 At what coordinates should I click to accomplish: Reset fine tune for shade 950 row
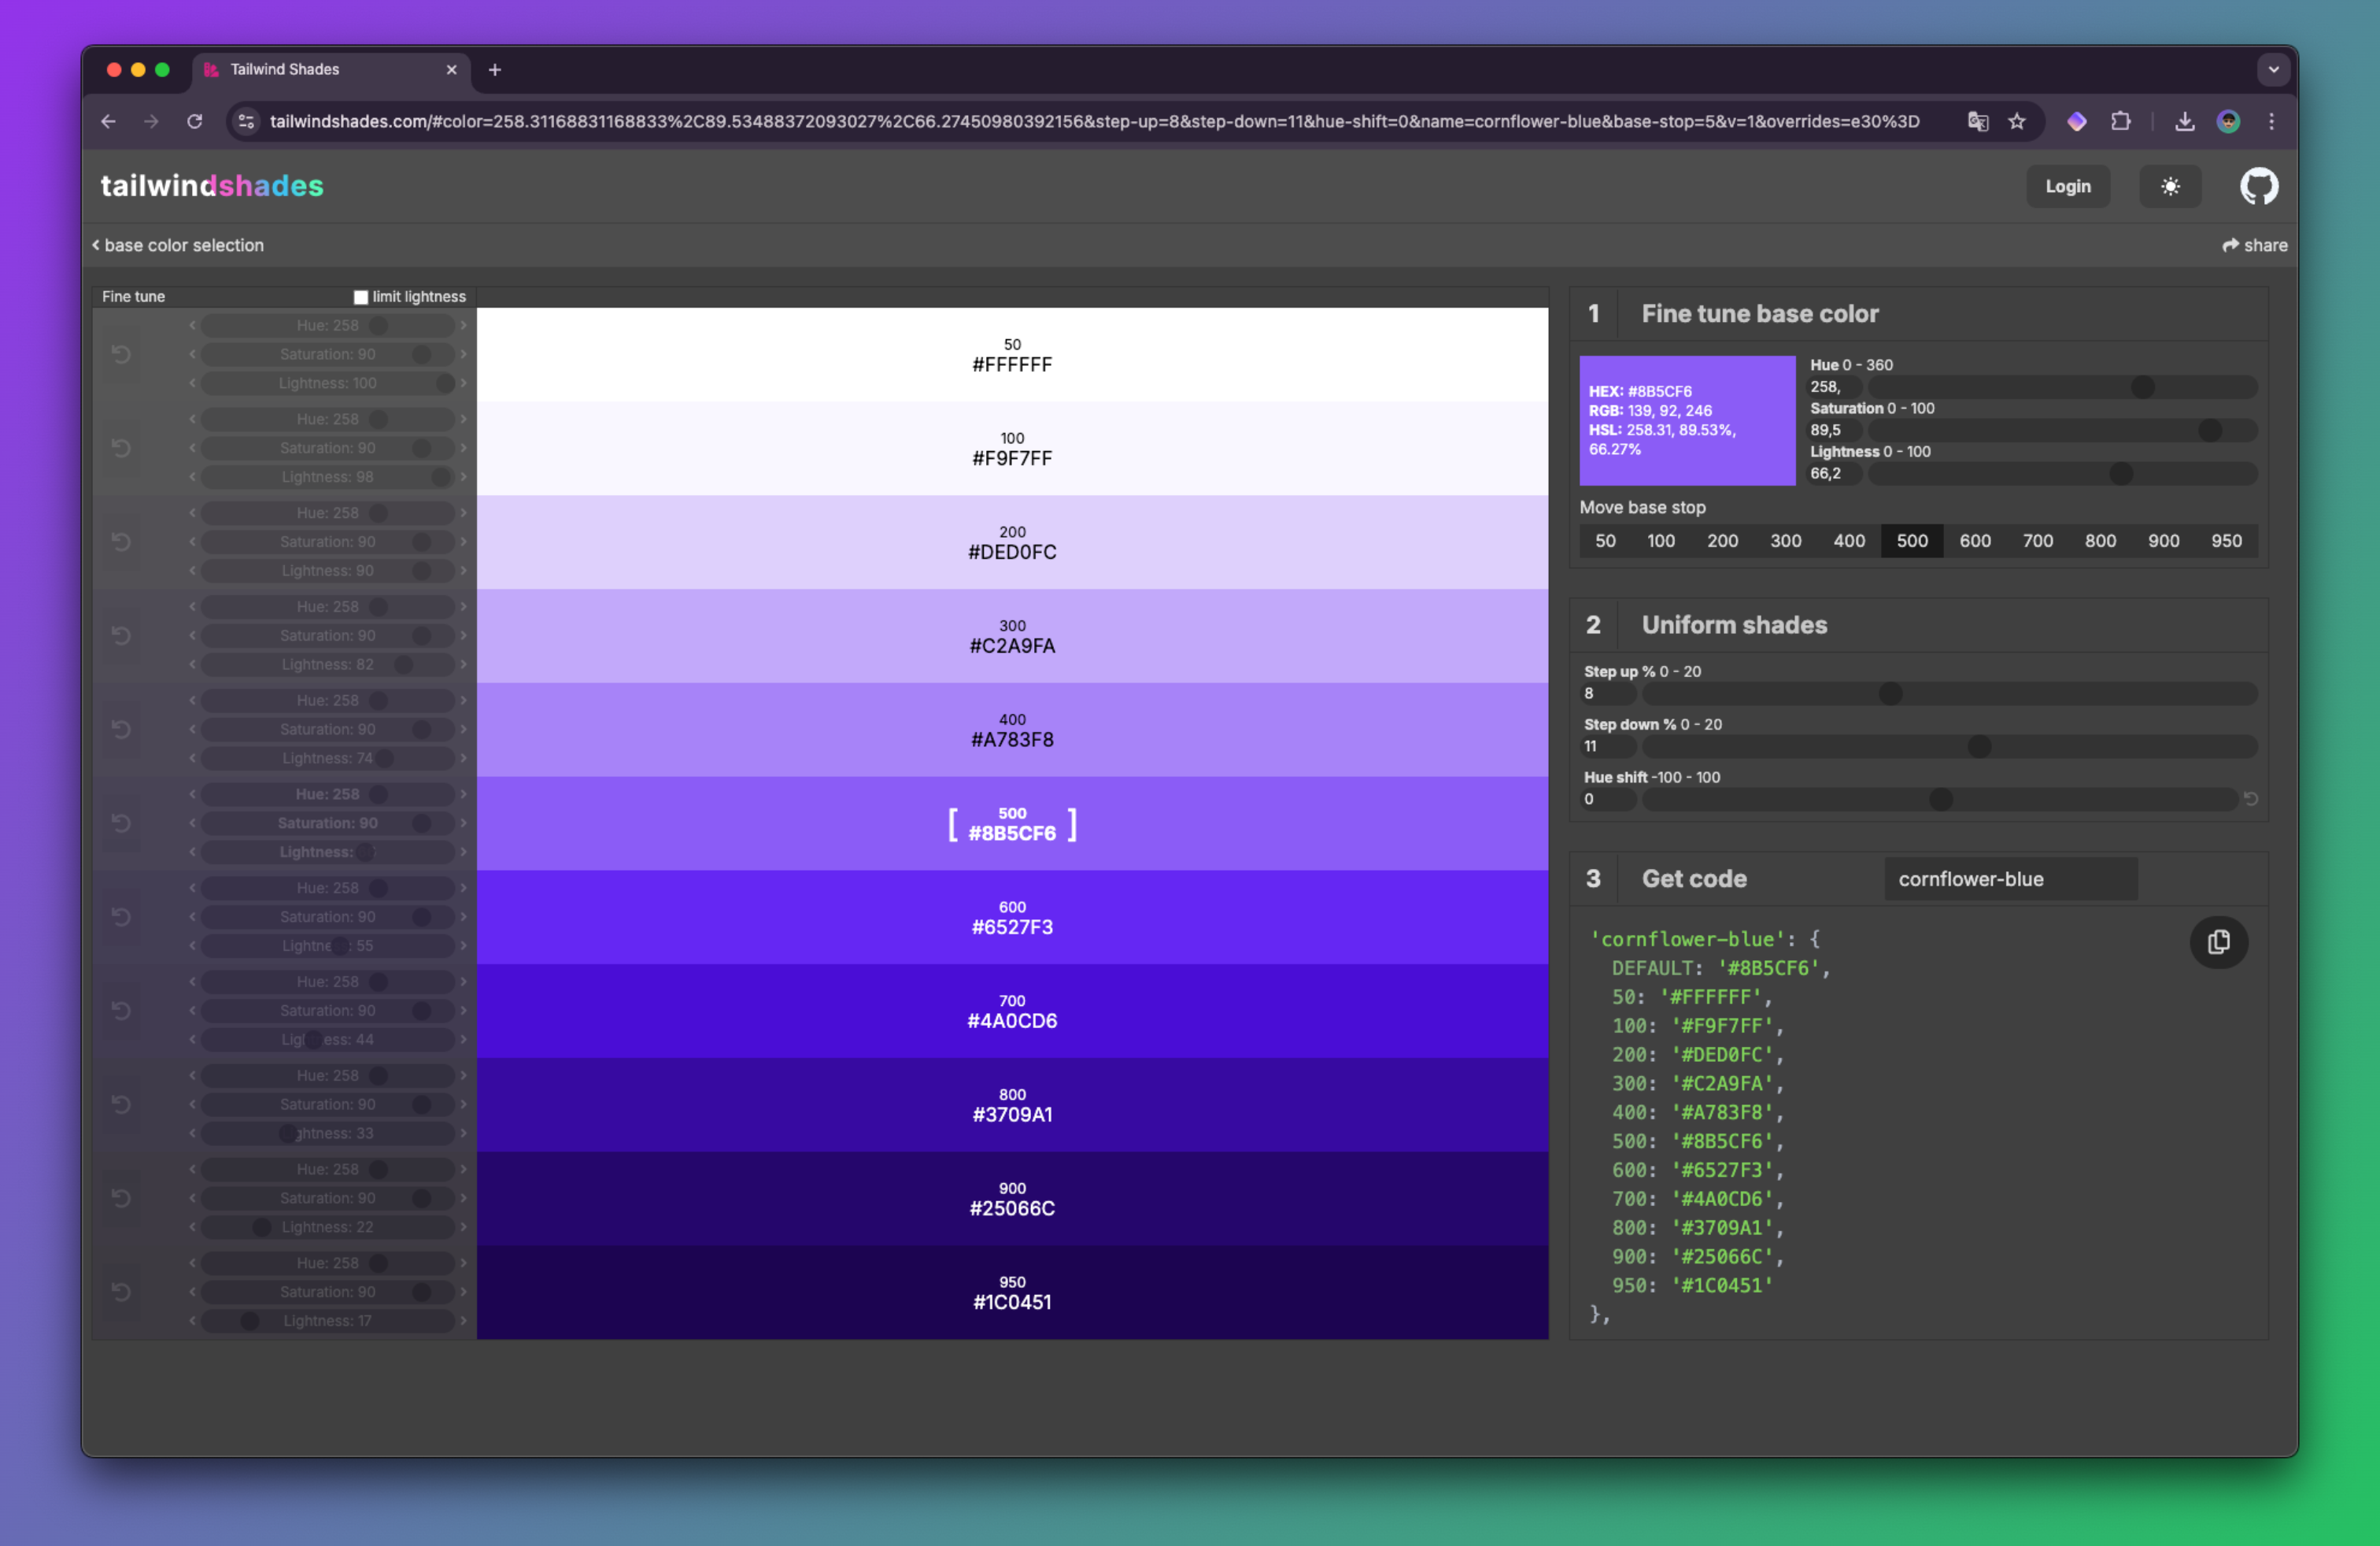click(121, 1292)
